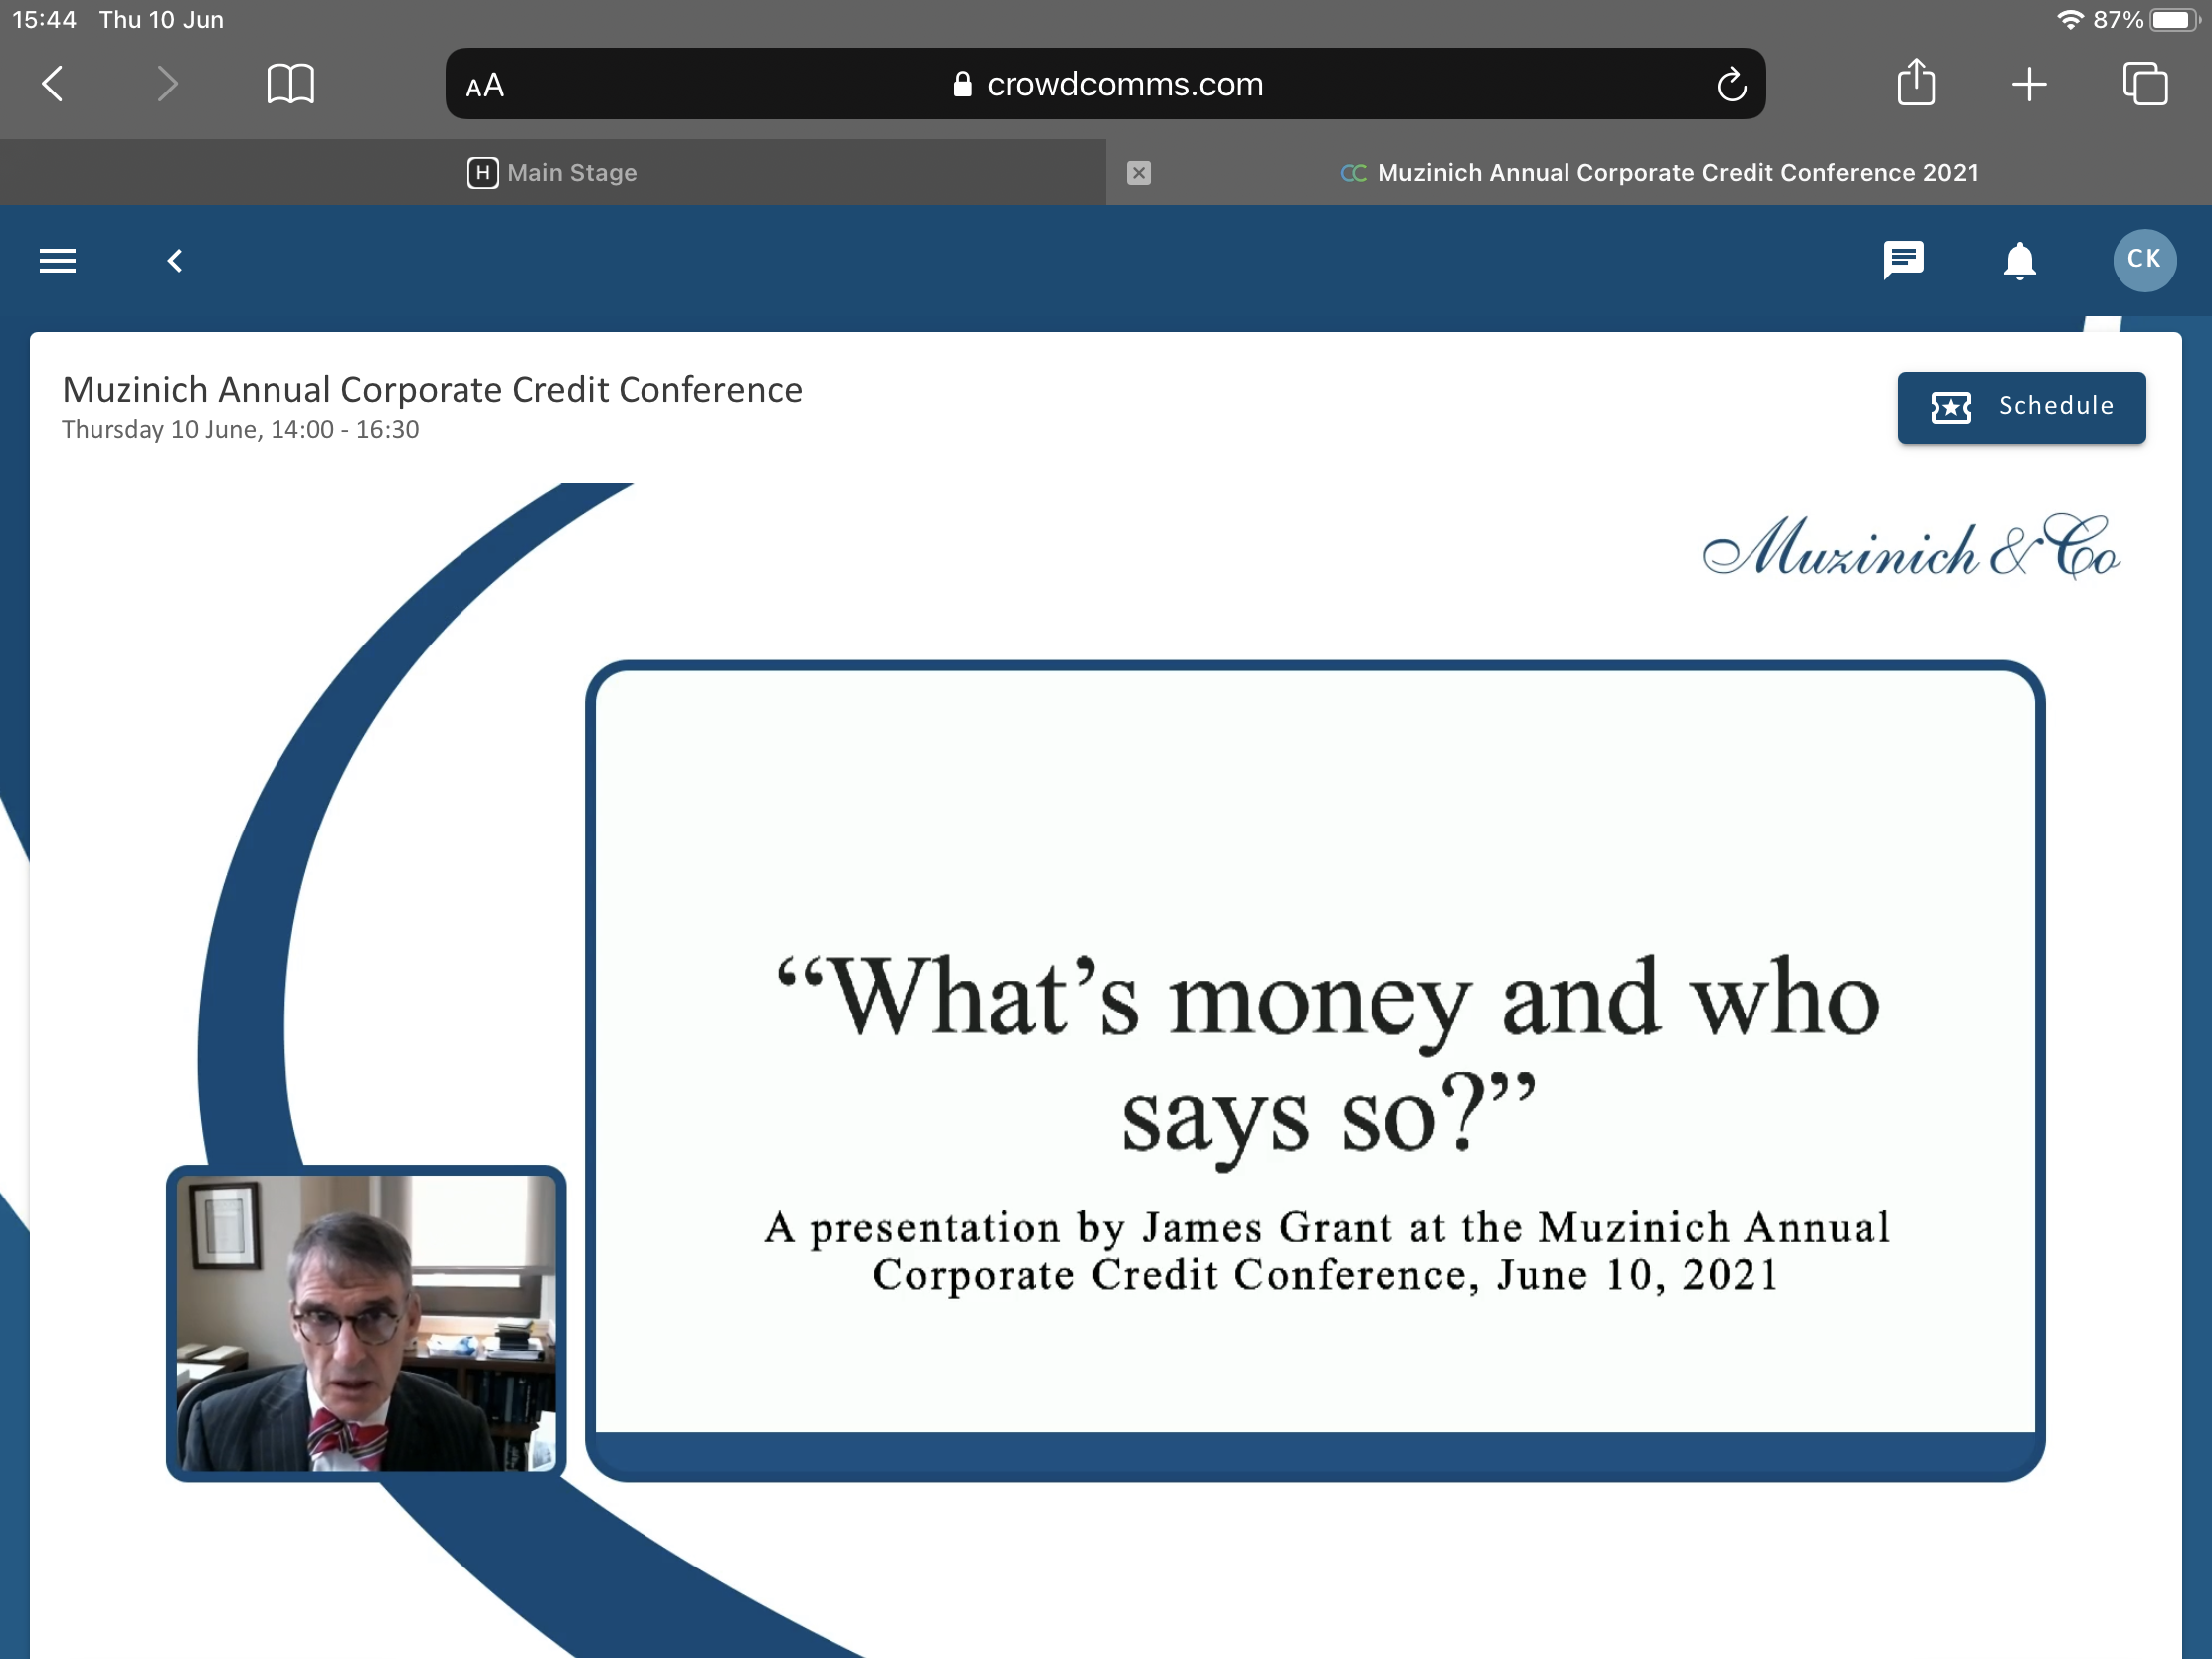The height and width of the screenshot is (1659, 2212).
Task: Click the Muzinich & Co logo
Action: click(1911, 547)
